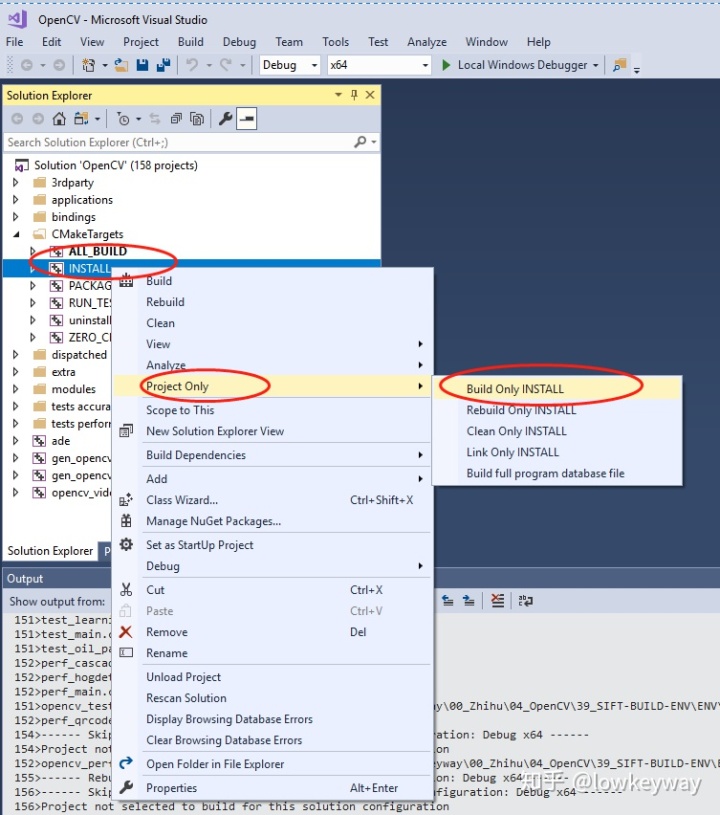Click the Open File toolbar icon
720x815 pixels.
(x=121, y=65)
